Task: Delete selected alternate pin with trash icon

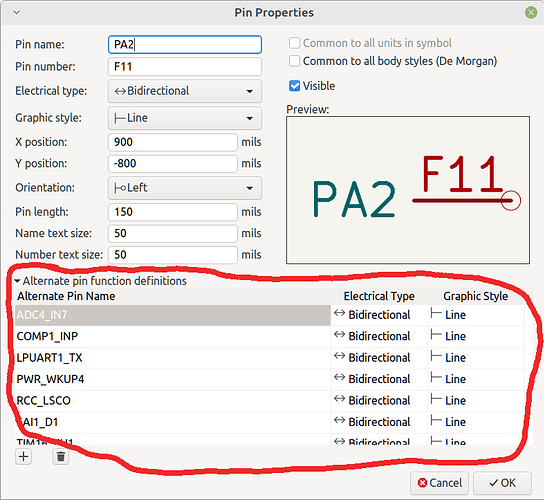Action: (61, 456)
